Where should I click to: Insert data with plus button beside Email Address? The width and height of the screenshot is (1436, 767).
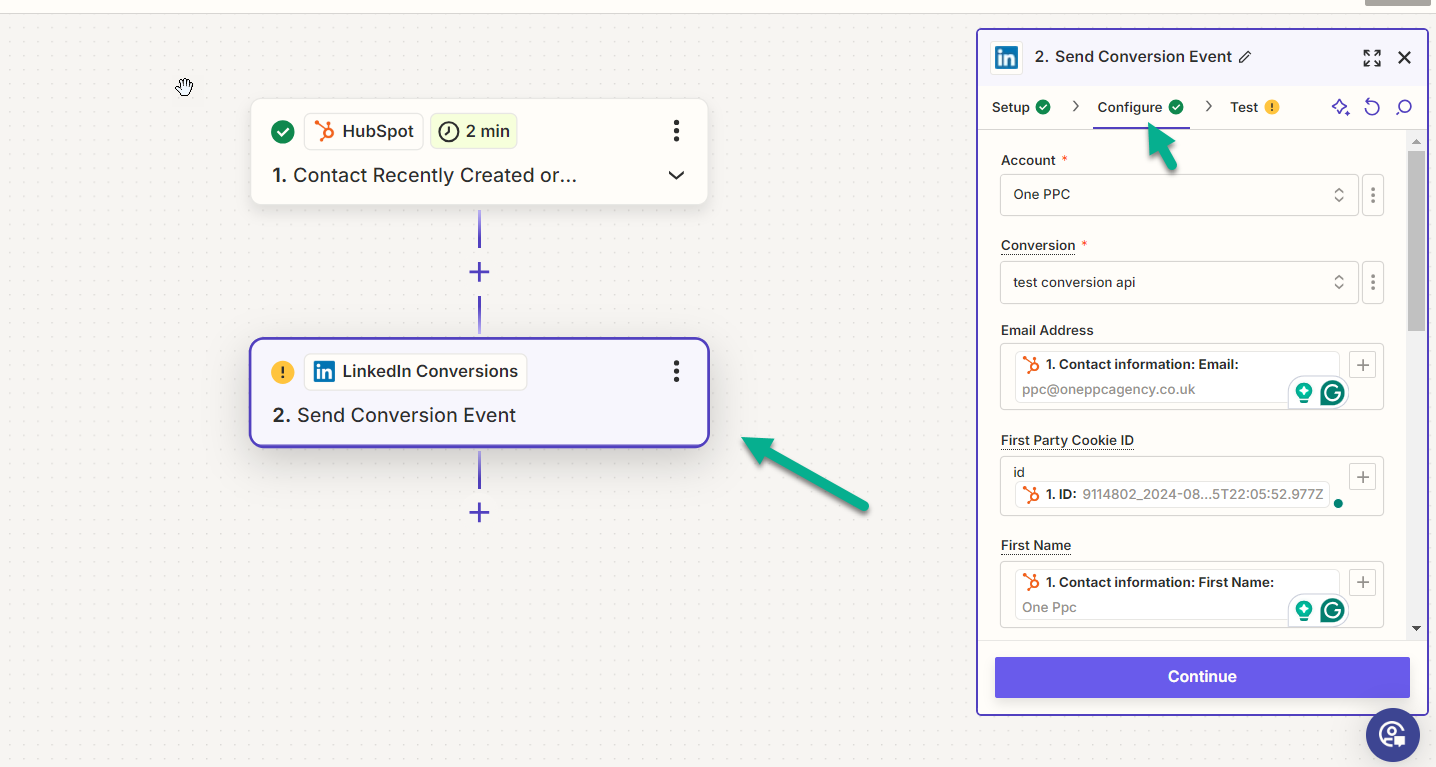coord(1362,365)
